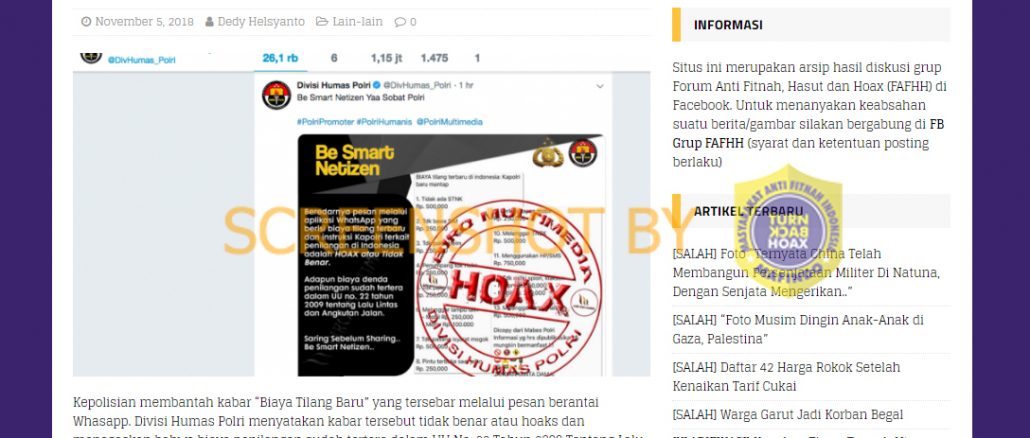The image size is (1030, 438).
Task: Click the author user icon beside Dedy Helsyanto
Action: pyautogui.click(x=209, y=22)
